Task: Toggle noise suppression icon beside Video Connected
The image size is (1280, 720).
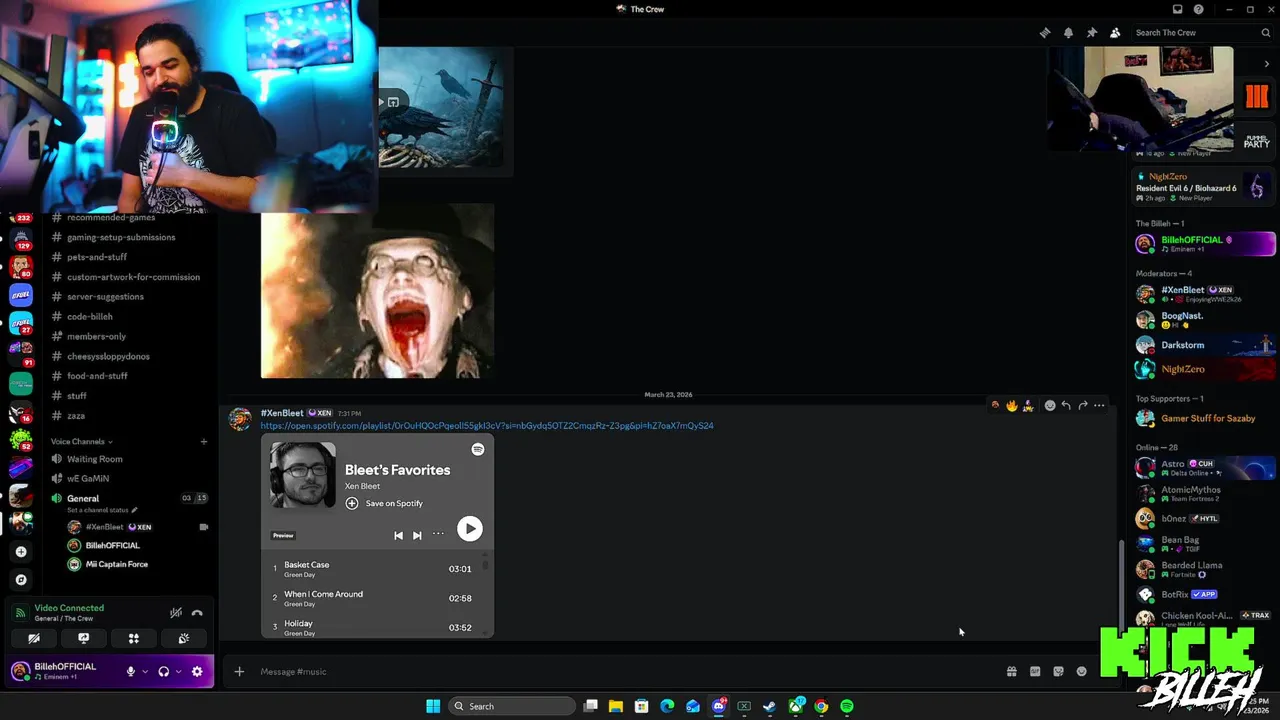Action: tap(175, 613)
